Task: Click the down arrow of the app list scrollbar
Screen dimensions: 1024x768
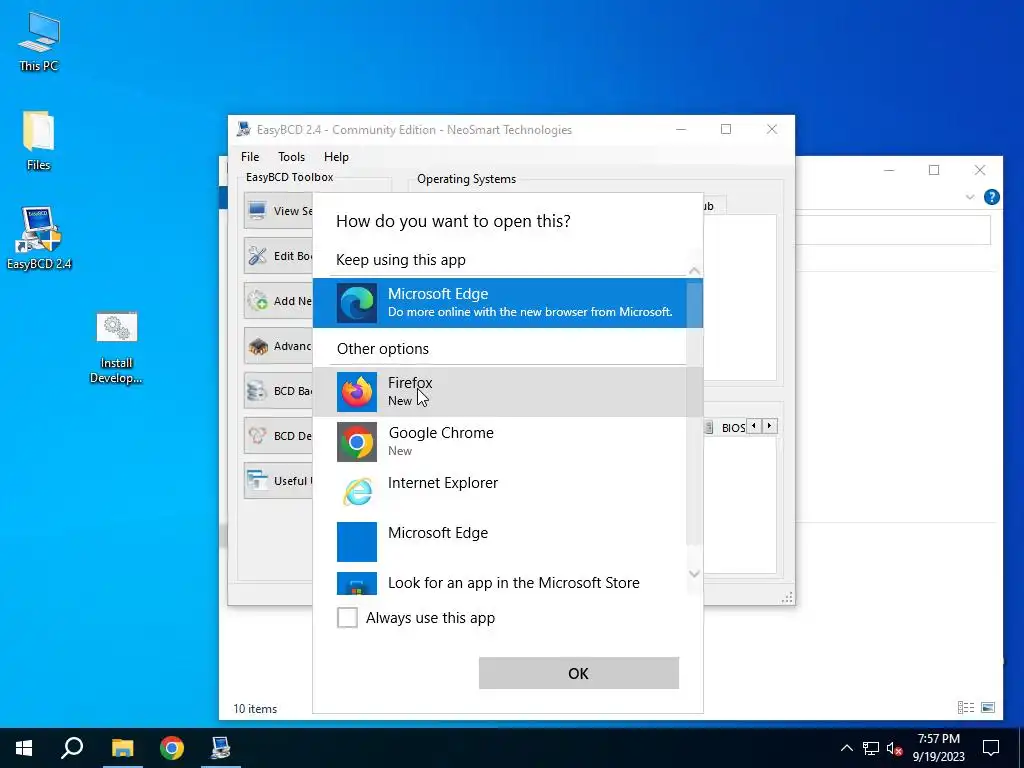Action: 694,574
